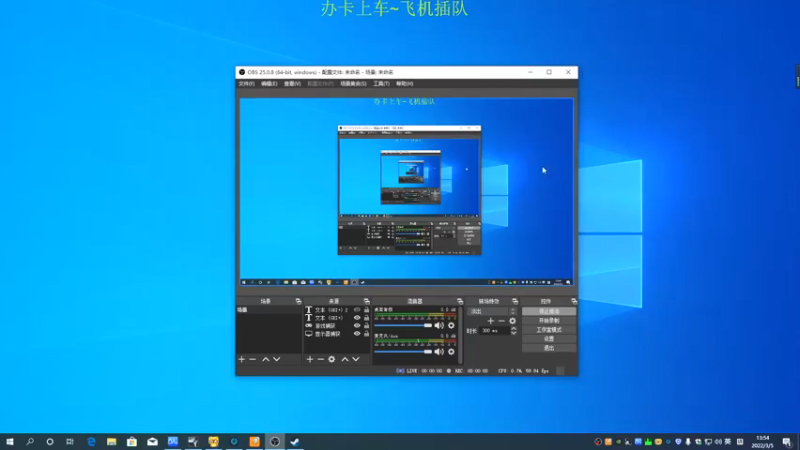Select the 显示器捕获 source row
The height and width of the screenshot is (450, 800).
[337, 334]
